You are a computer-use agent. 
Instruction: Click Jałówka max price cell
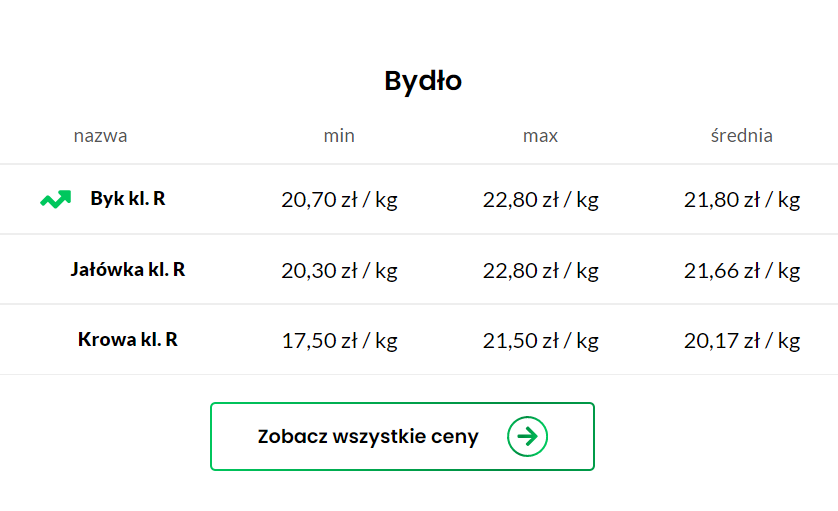540,270
